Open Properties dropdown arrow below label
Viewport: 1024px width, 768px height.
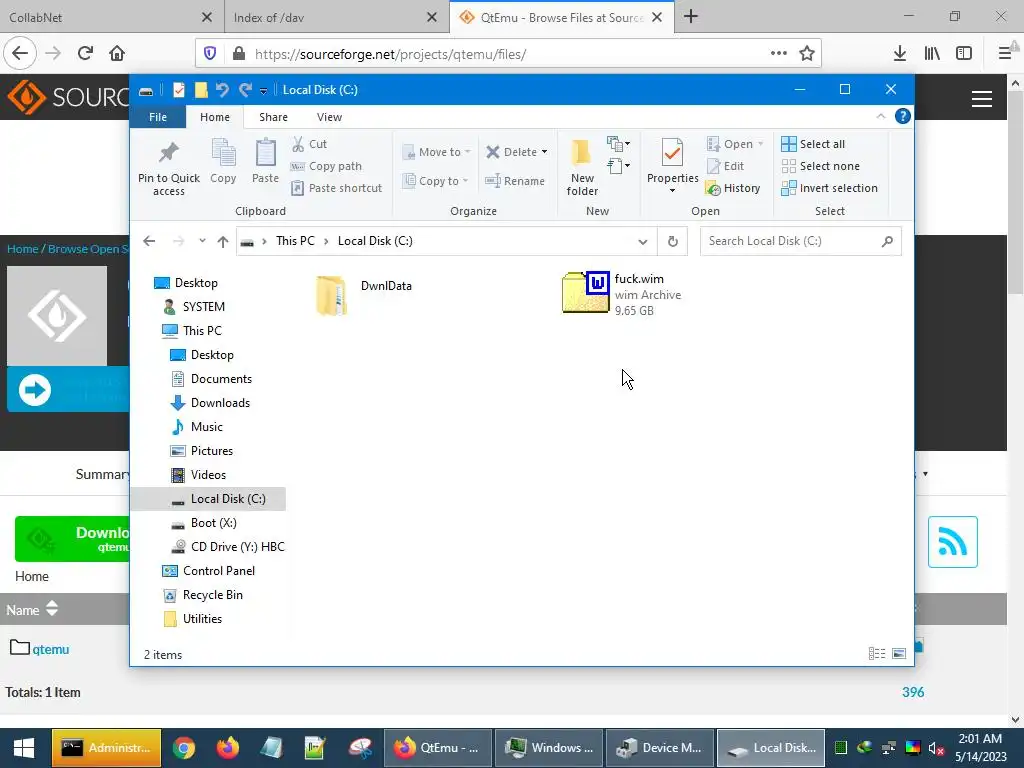coord(672,191)
